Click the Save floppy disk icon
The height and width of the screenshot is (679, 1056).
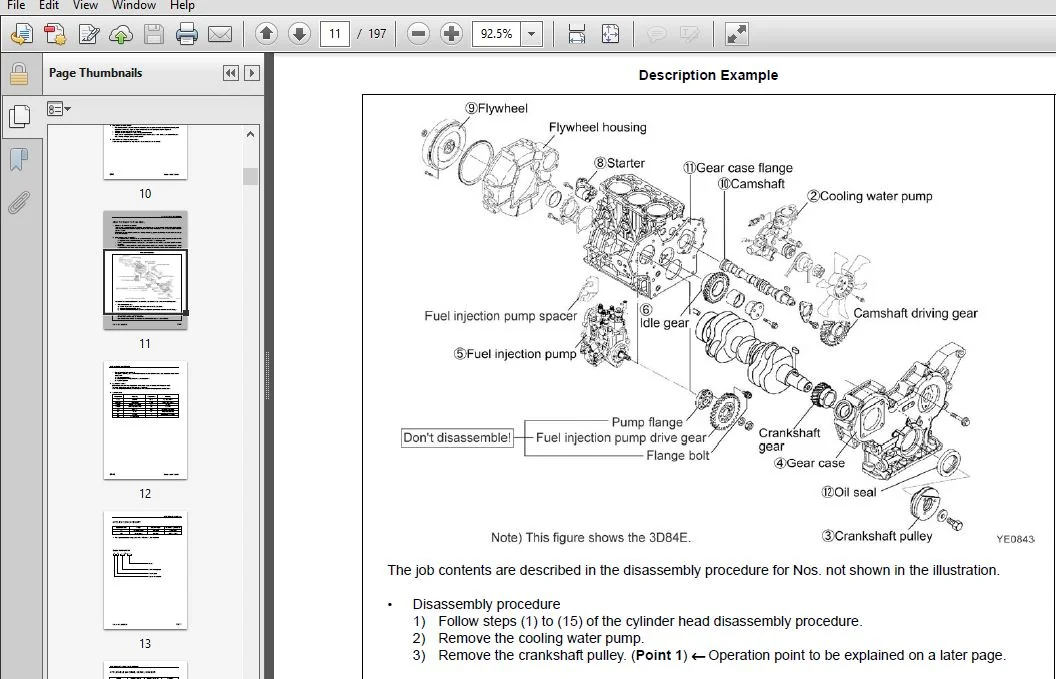[x=154, y=34]
